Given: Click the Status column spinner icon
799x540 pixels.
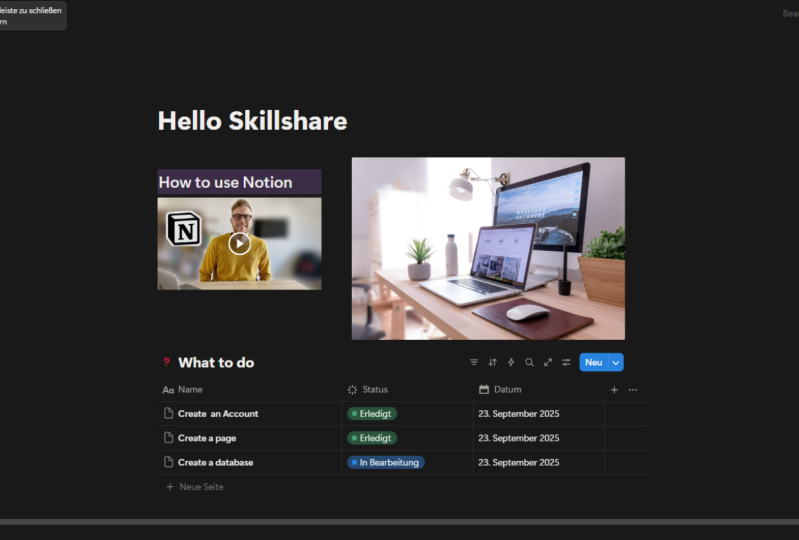Looking at the screenshot, I should pos(352,390).
